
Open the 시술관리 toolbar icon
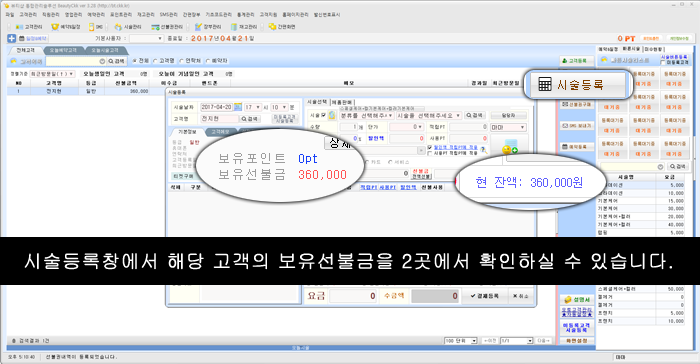point(128,27)
